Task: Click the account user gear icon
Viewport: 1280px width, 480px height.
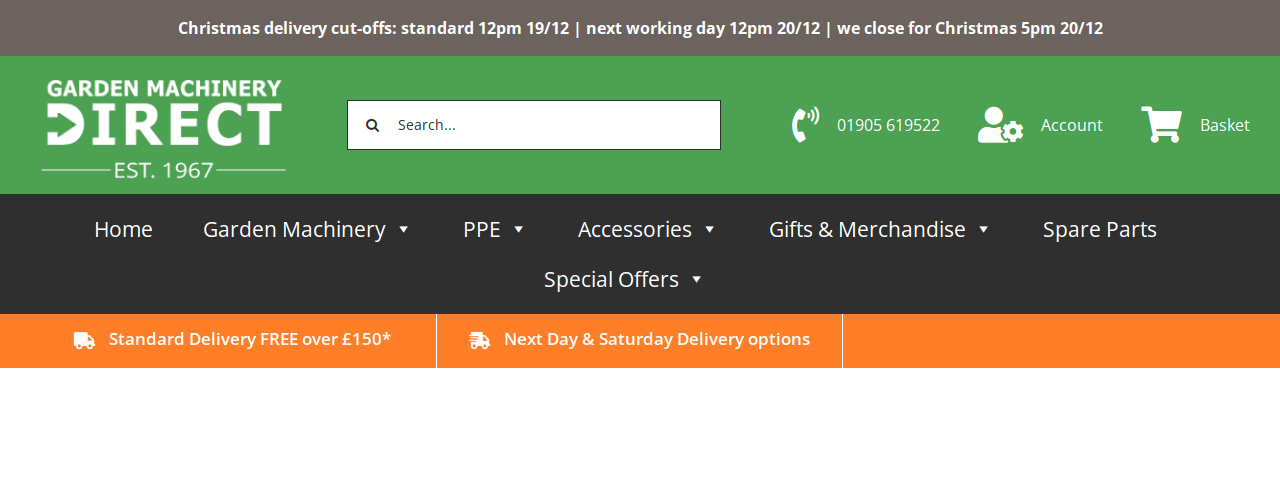Action: pyautogui.click(x=1000, y=125)
